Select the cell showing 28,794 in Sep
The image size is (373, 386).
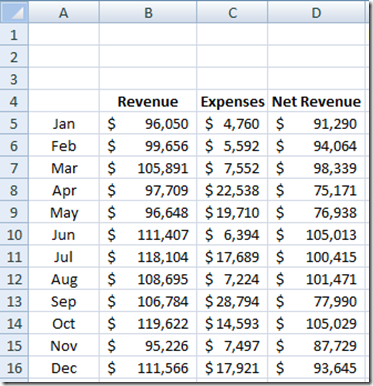click(x=232, y=301)
